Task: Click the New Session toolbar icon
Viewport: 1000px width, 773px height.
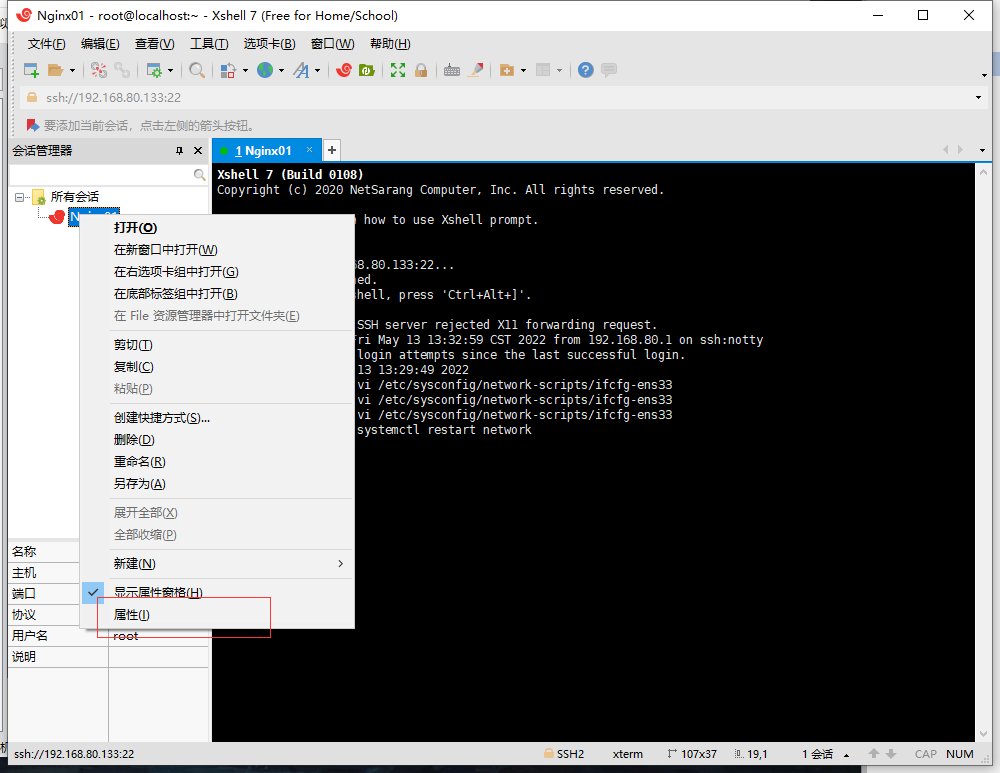Action: 31,70
